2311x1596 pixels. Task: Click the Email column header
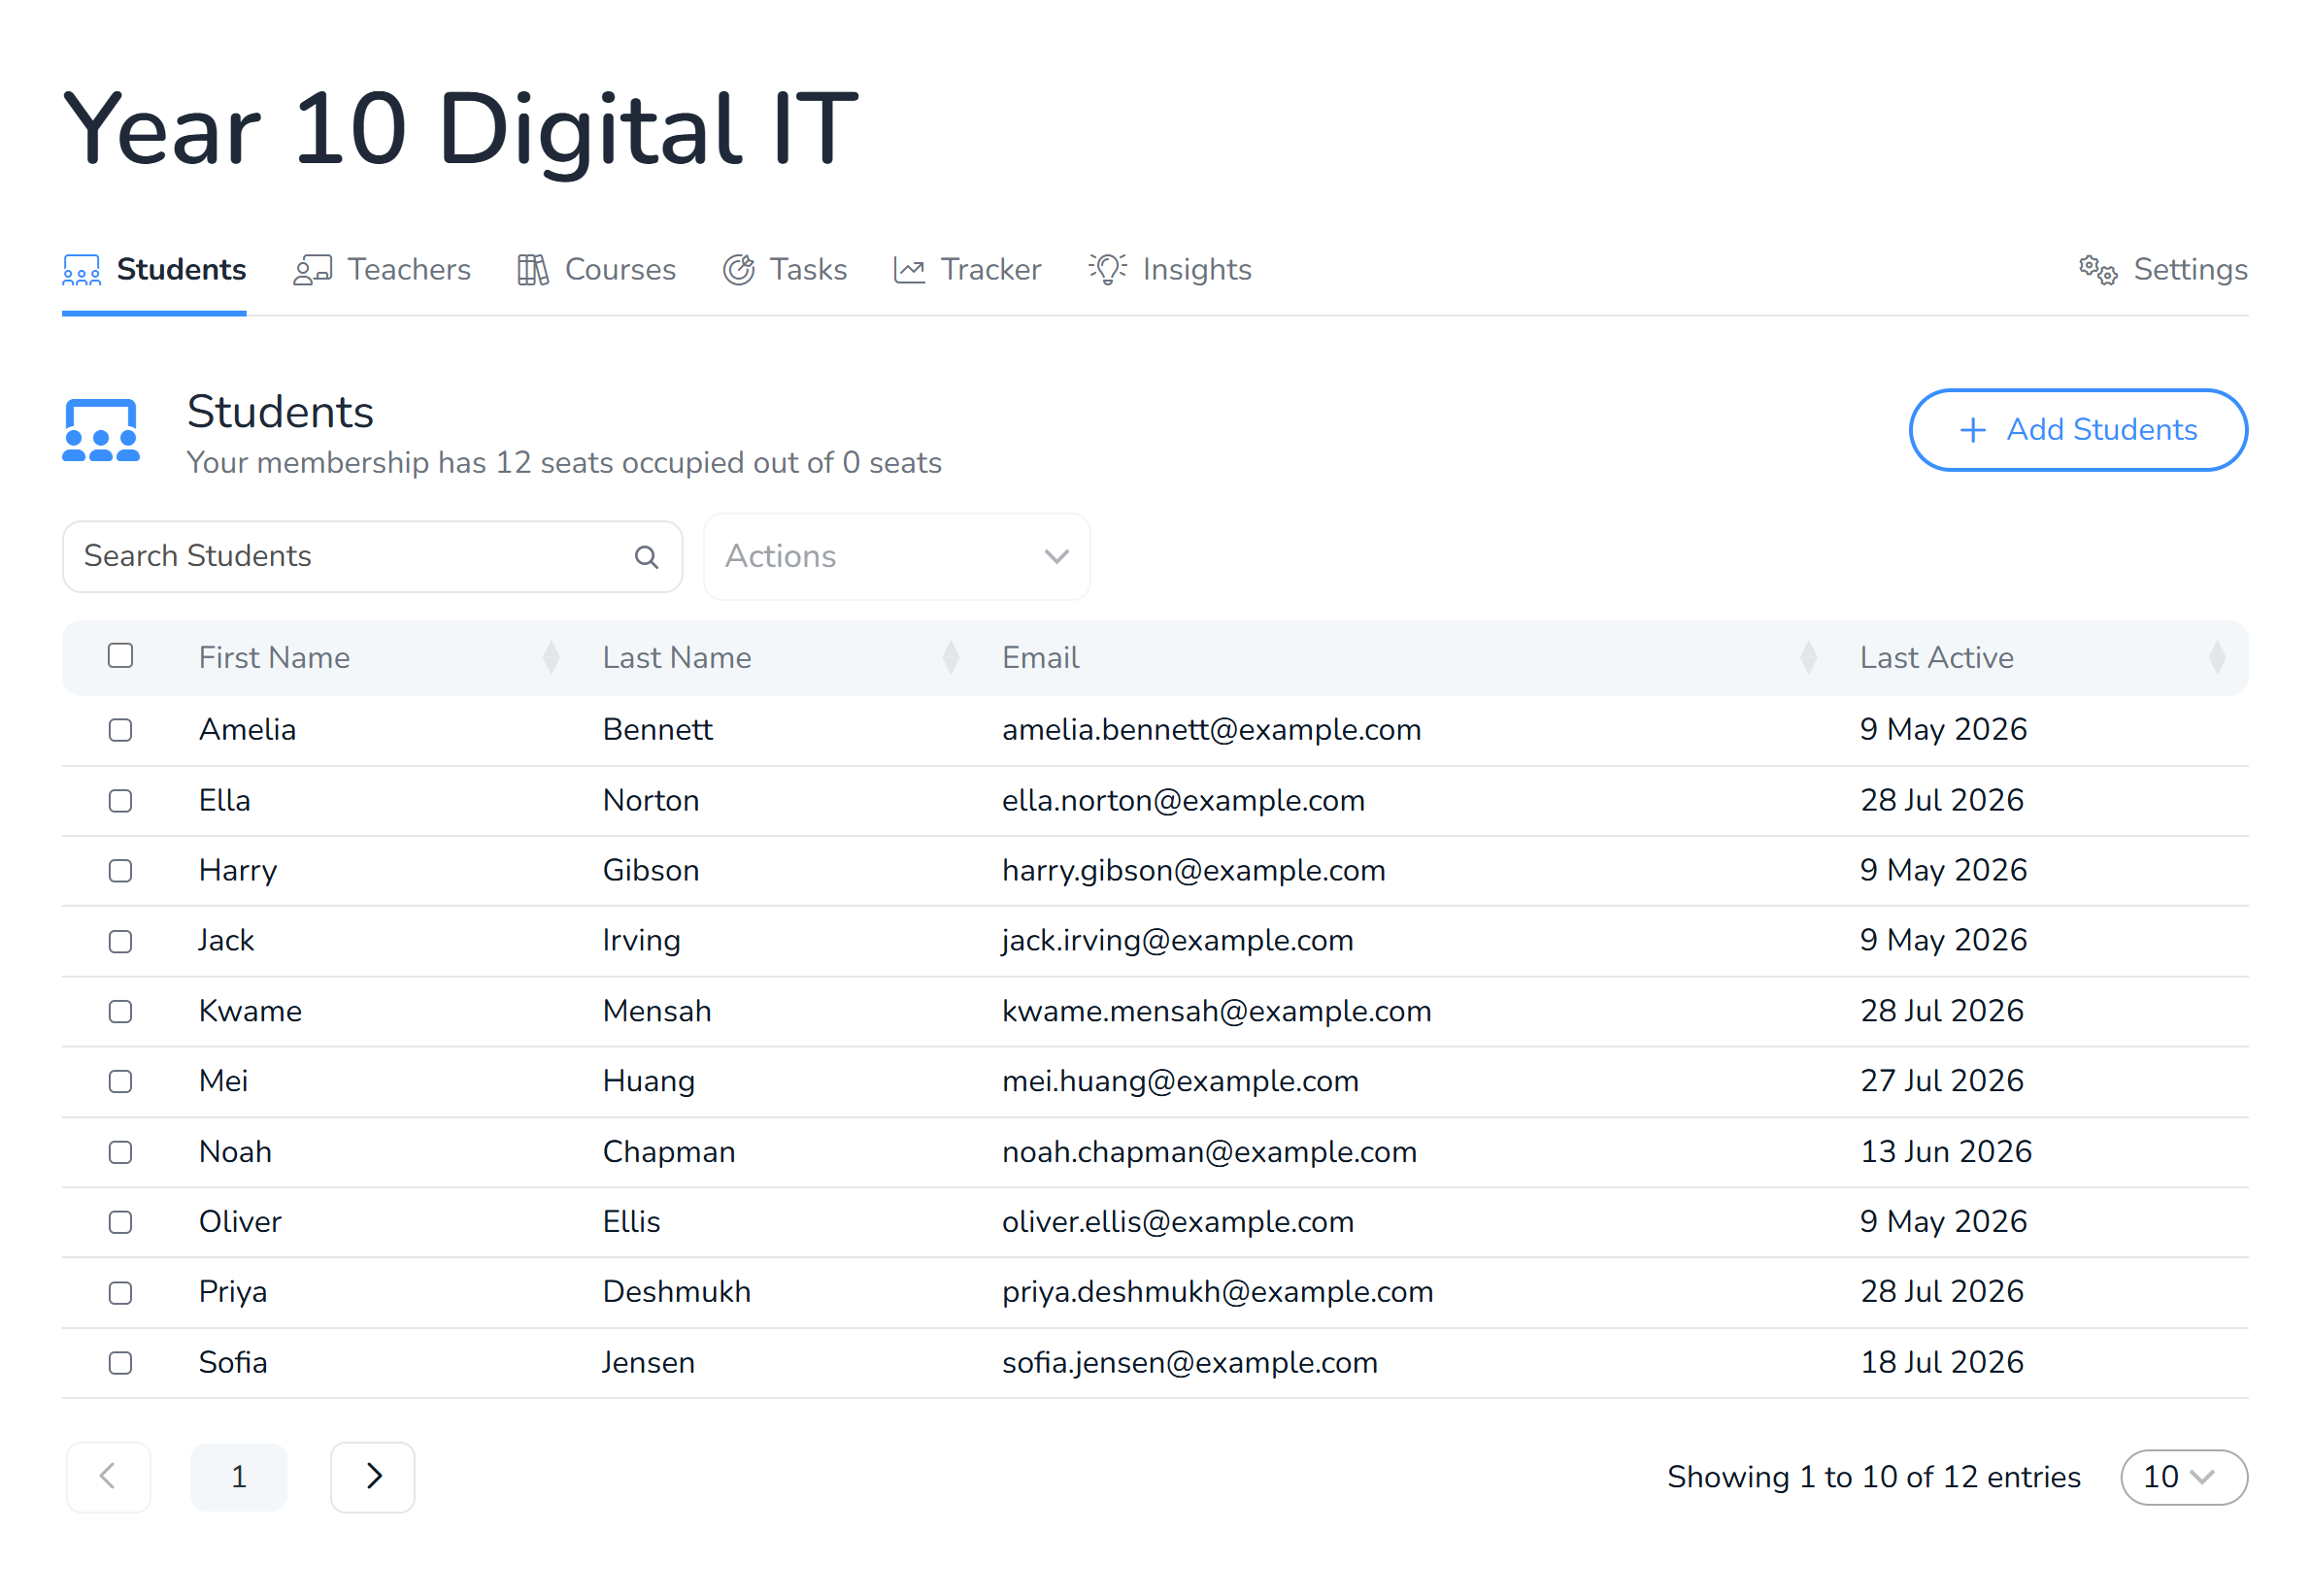(1040, 658)
